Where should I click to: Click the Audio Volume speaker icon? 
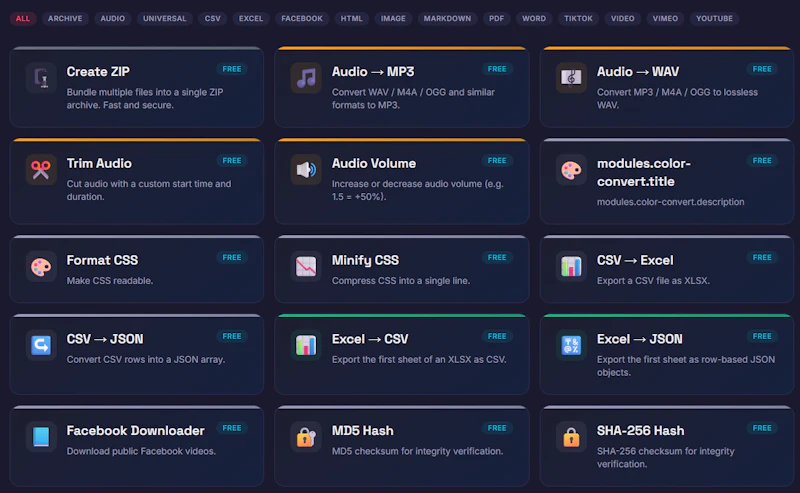306,169
